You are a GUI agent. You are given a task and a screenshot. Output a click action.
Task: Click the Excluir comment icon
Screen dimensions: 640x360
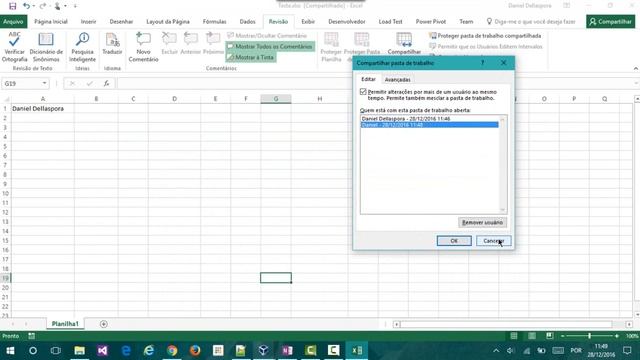coord(169,44)
